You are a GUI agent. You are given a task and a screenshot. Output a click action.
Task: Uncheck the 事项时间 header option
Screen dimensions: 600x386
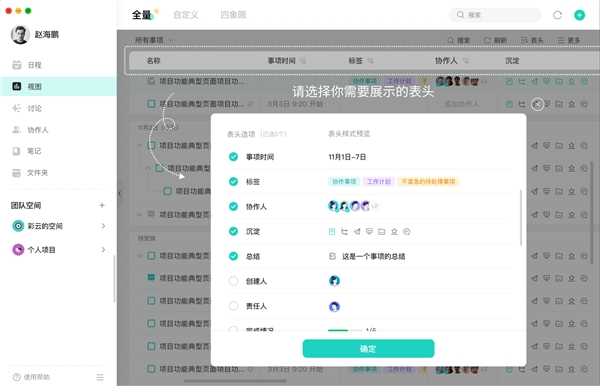tap(233, 156)
